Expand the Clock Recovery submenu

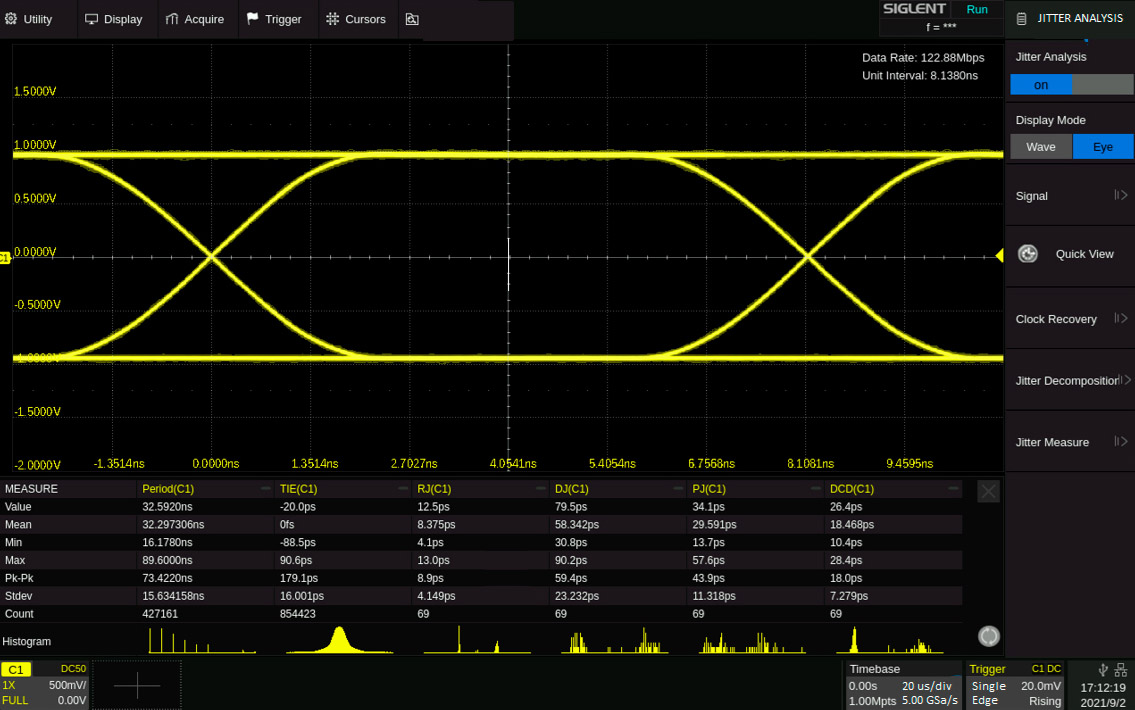pyautogui.click(x=1070, y=319)
